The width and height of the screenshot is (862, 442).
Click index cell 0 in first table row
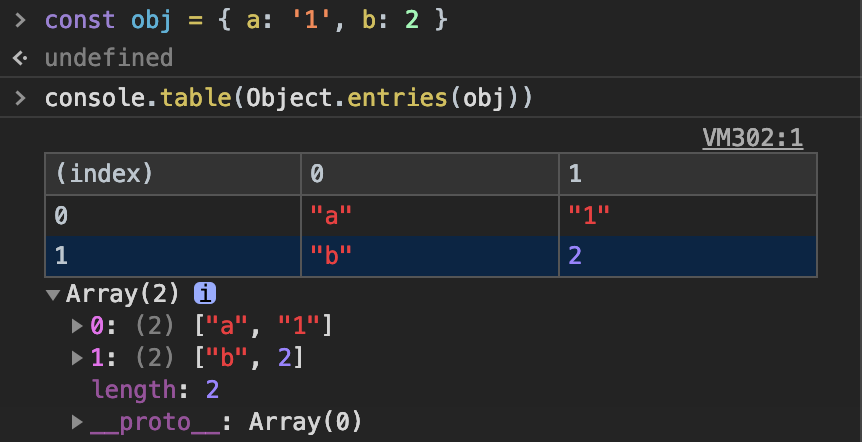point(173,216)
